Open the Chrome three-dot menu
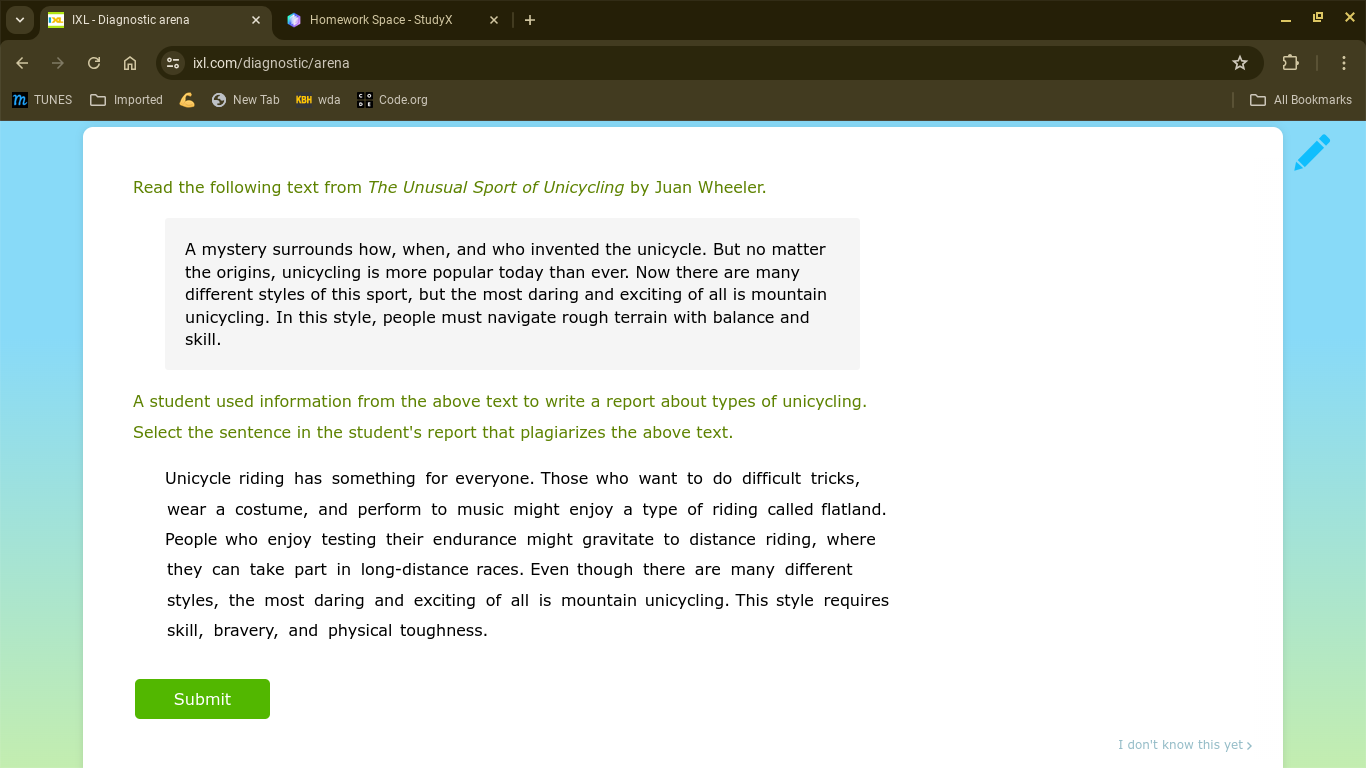 pos(1344,63)
